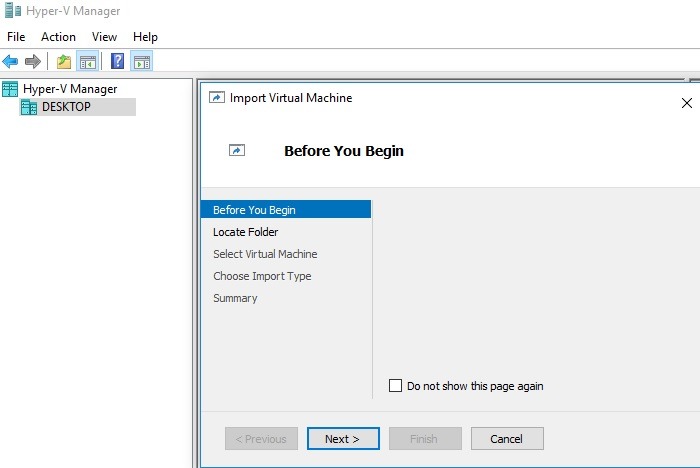
Task: Select the DESKTOP server node
Action: pos(66,107)
